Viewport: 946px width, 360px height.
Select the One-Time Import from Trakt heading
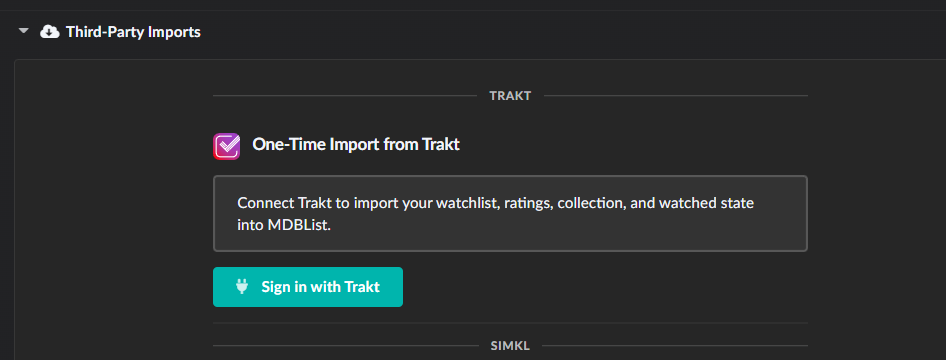point(356,145)
